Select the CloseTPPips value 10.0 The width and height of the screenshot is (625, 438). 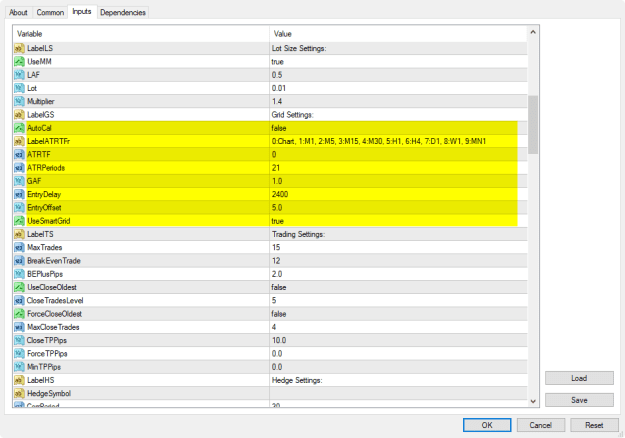click(279, 340)
